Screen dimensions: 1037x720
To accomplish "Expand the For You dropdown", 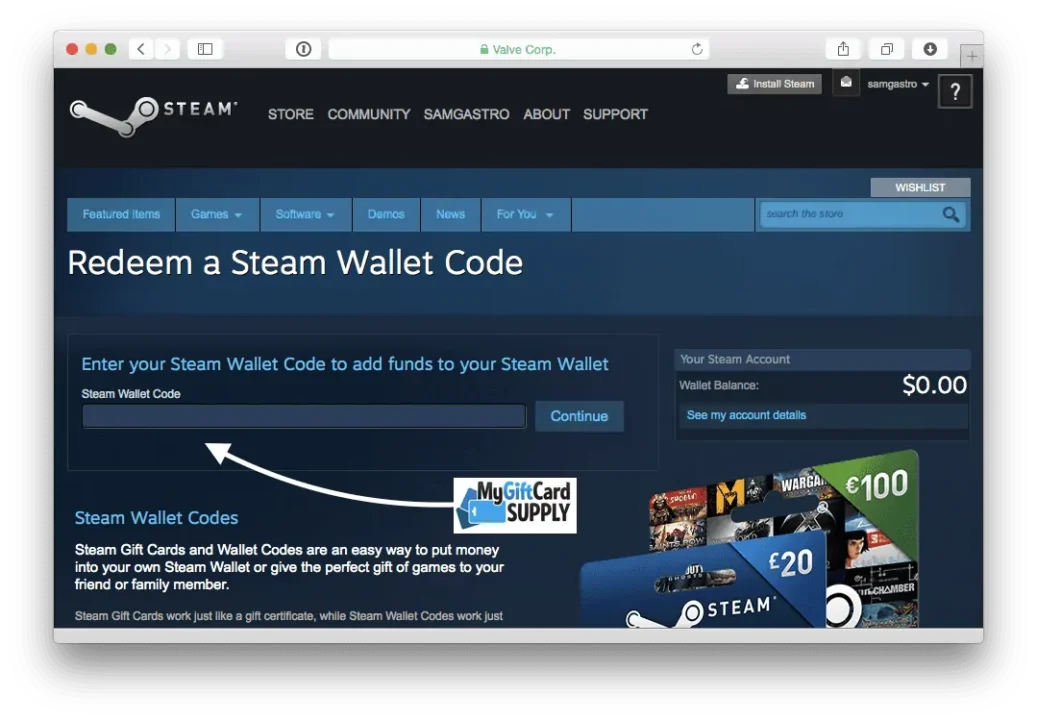I will click(x=526, y=214).
